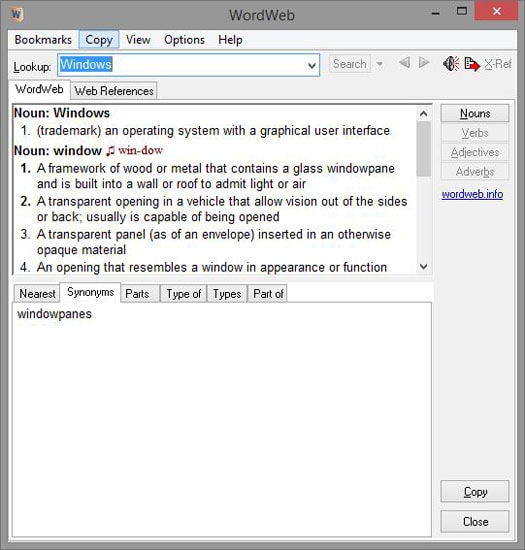Screen dimensions: 525x550
Task: Open the wordweb.info link
Action: [472, 194]
